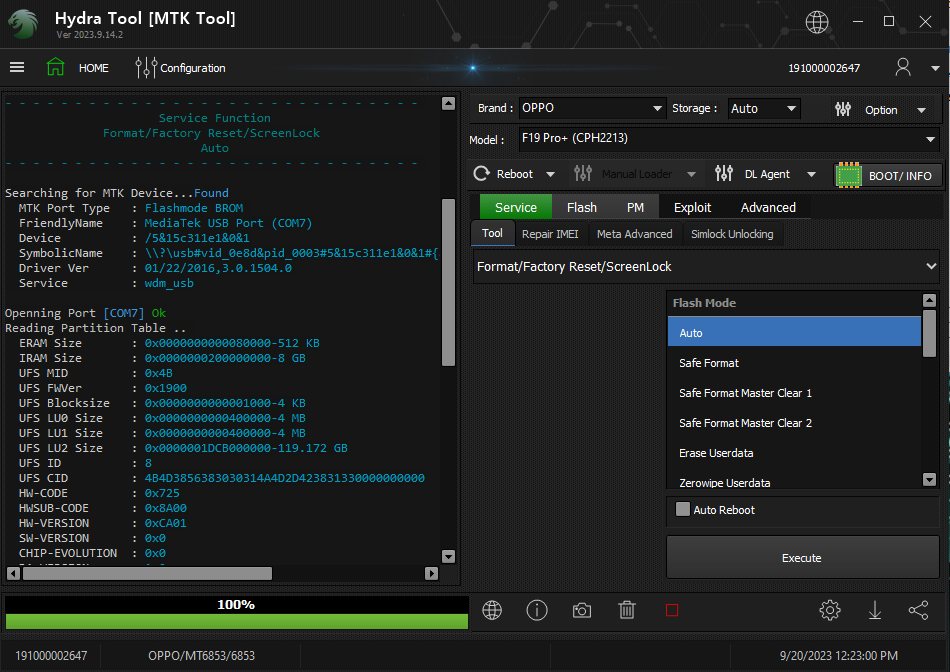Expand the account dropdown arrow
The image size is (950, 672).
(935, 68)
